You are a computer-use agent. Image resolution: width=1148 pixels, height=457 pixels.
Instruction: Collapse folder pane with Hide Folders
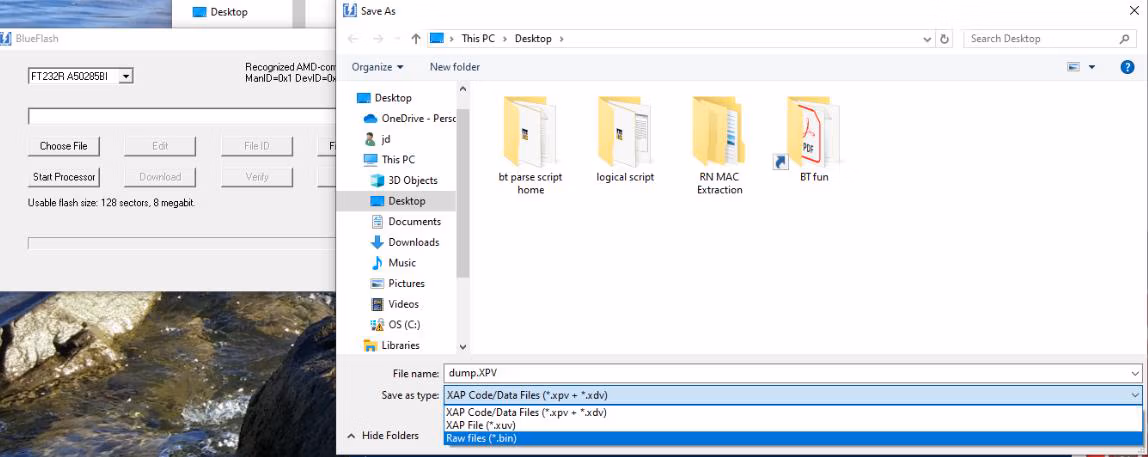coord(382,436)
